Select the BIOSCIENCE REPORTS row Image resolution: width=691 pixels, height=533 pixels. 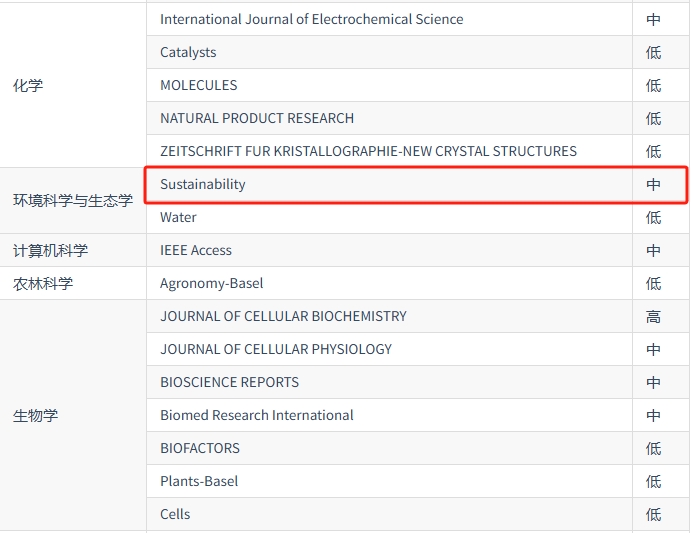point(229,382)
